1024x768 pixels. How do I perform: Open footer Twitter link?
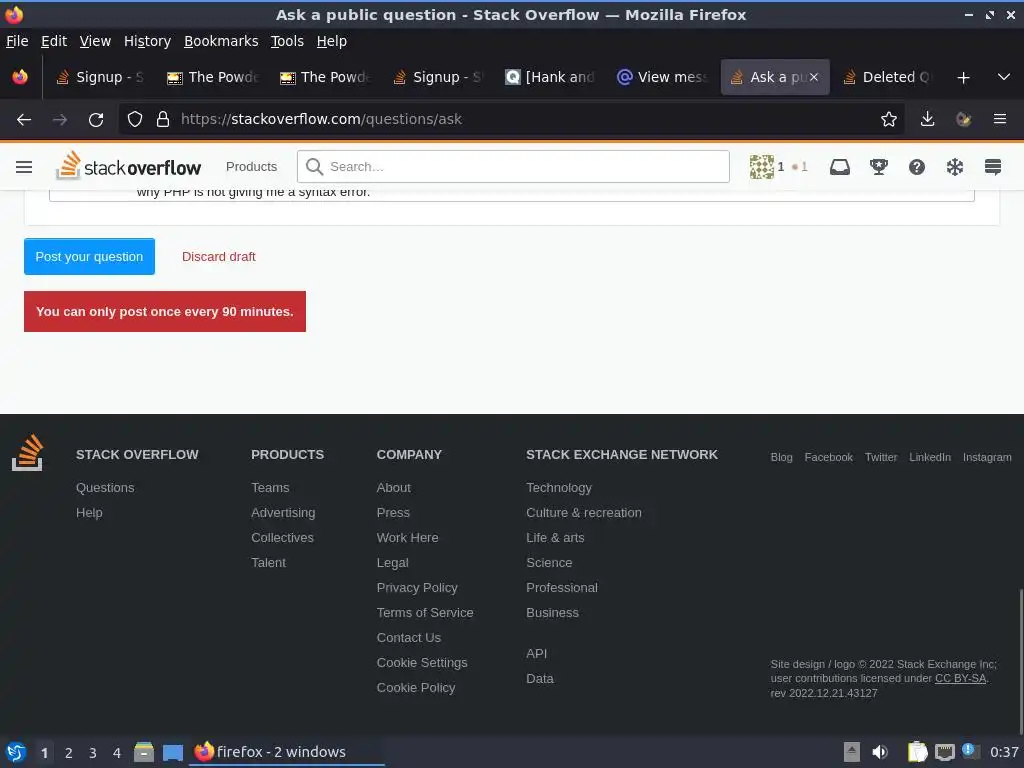tap(881, 457)
